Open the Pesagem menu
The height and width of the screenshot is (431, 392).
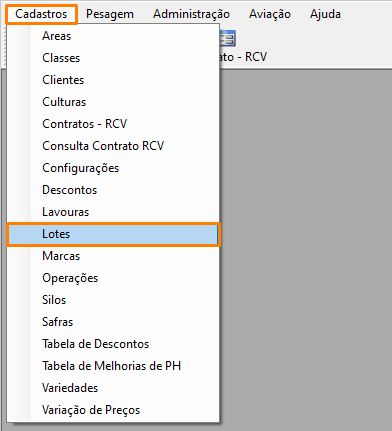[x=110, y=14]
